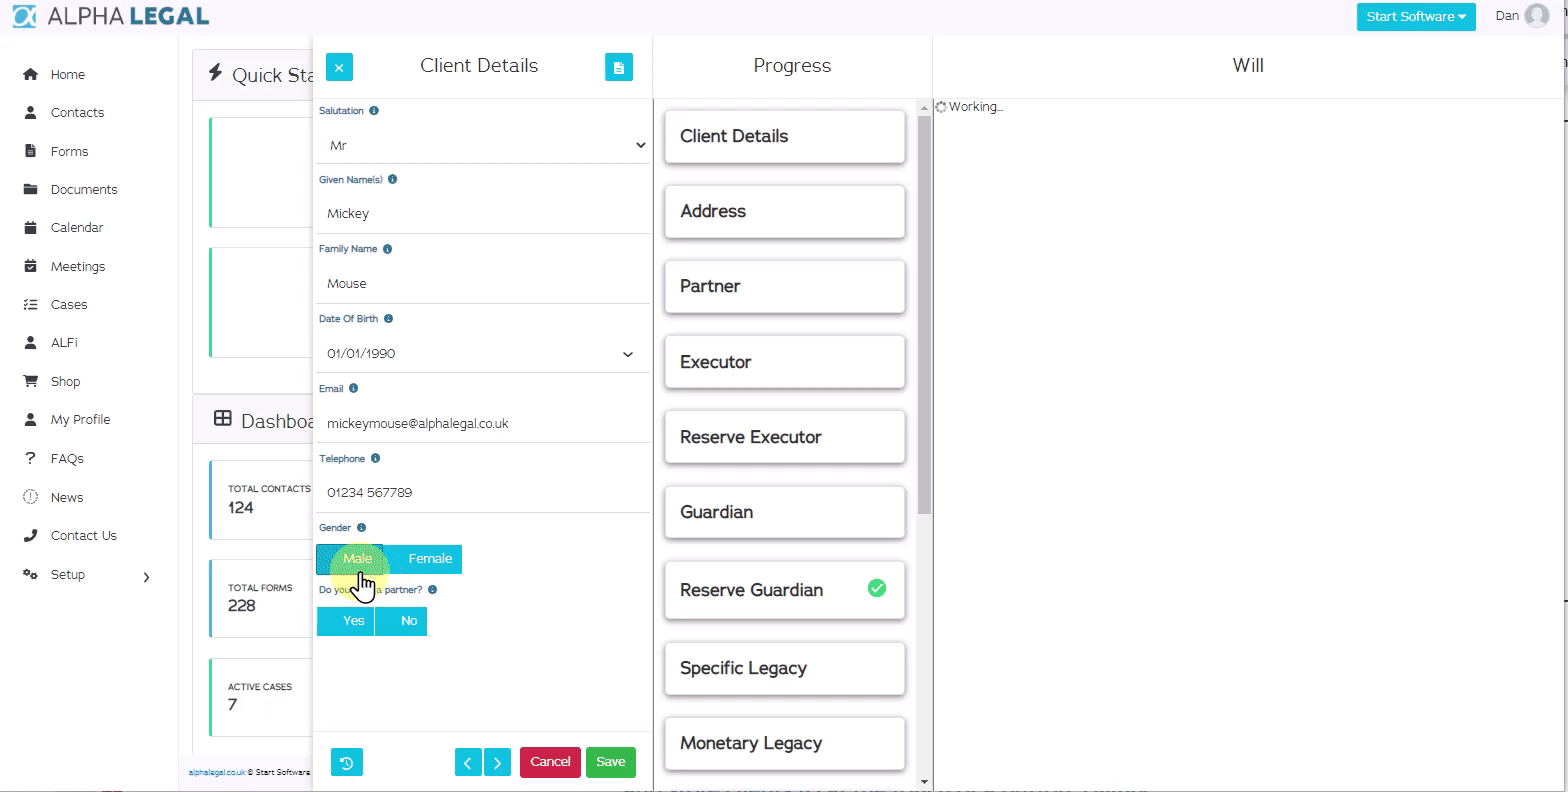The image size is (1568, 792).
Task: Go to the previous form page arrow
Action: [x=467, y=762]
